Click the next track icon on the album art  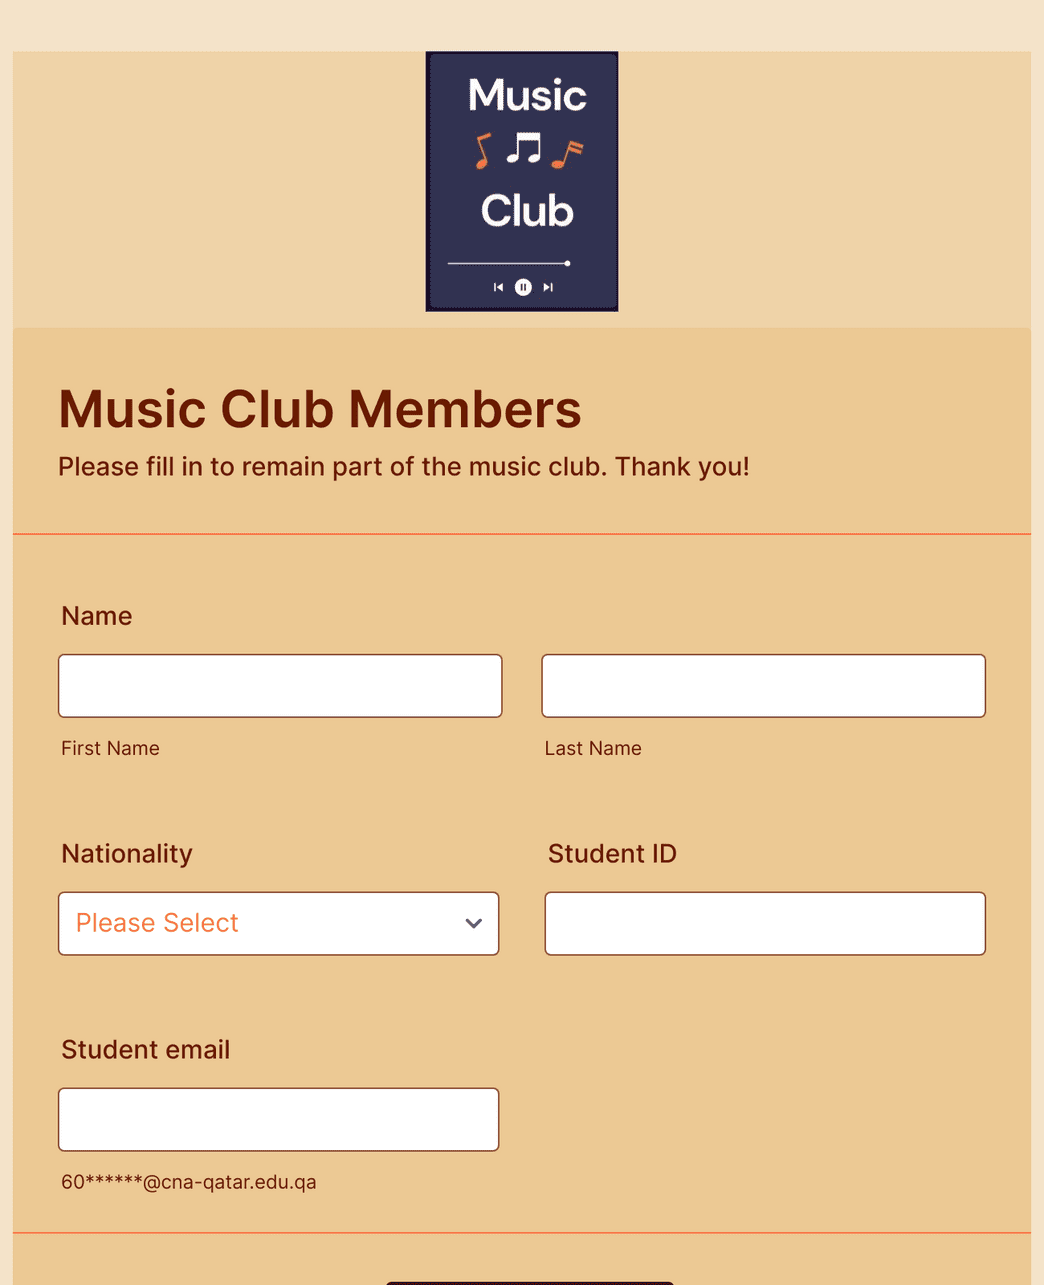coord(548,287)
